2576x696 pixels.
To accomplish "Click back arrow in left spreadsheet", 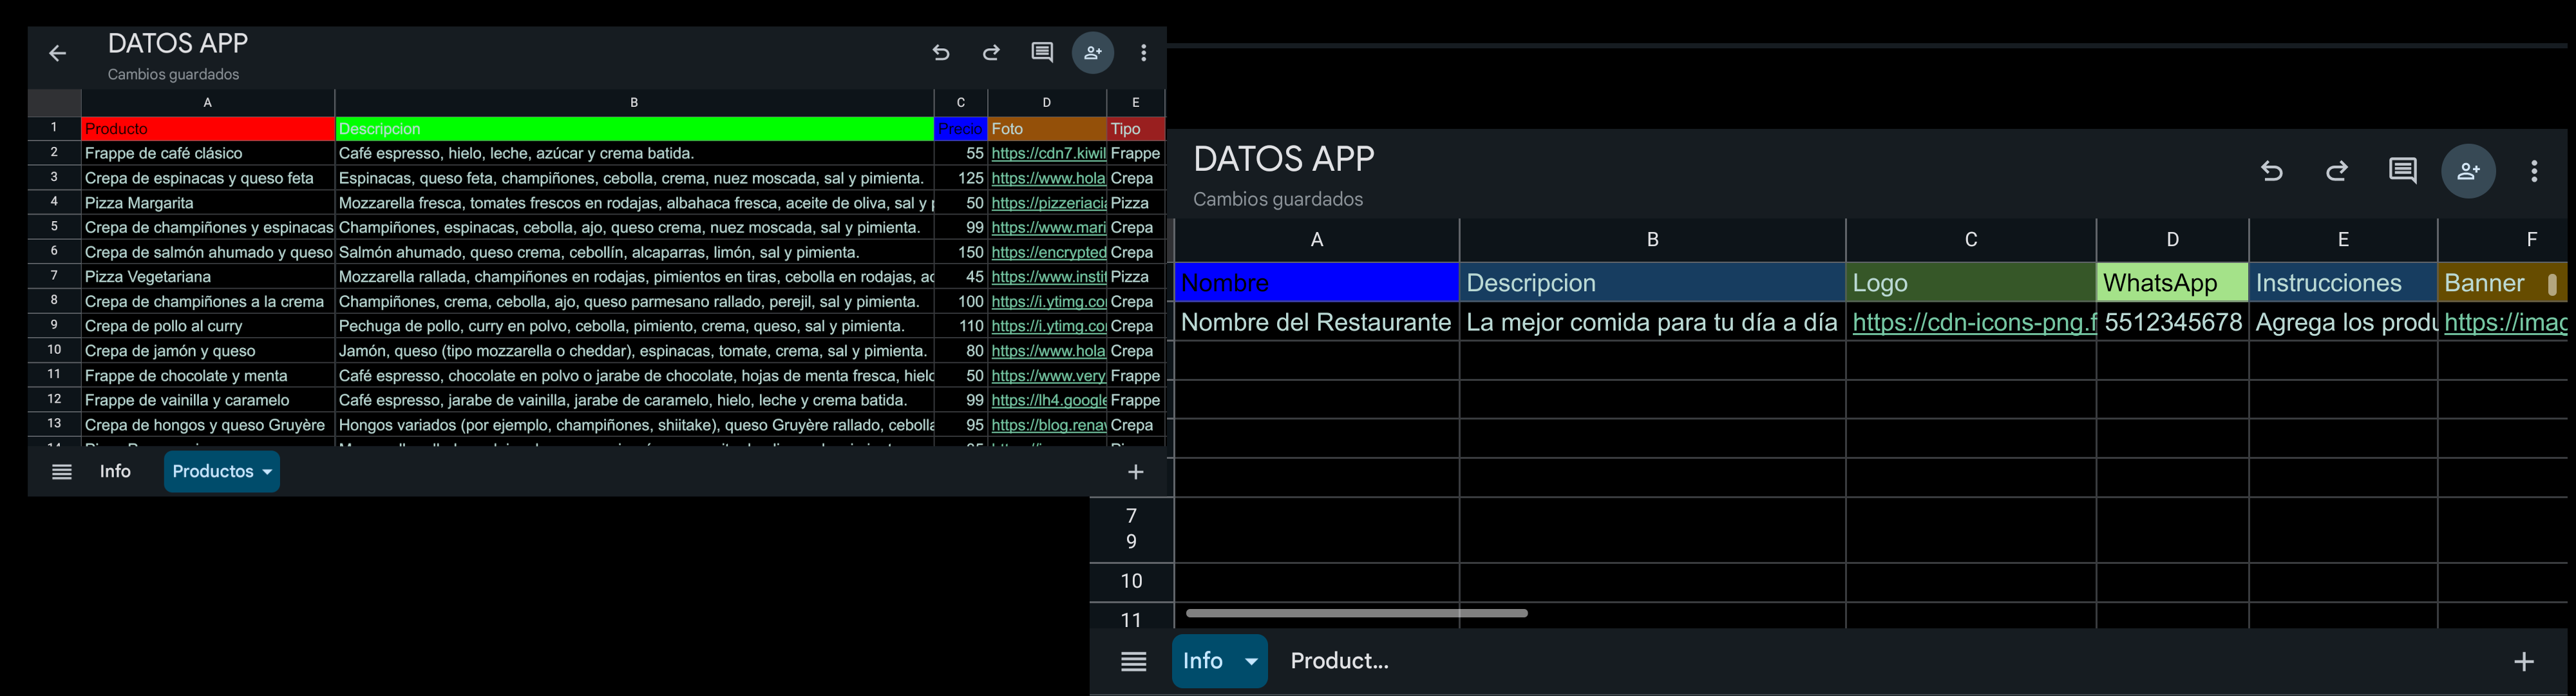I will pos(58,54).
